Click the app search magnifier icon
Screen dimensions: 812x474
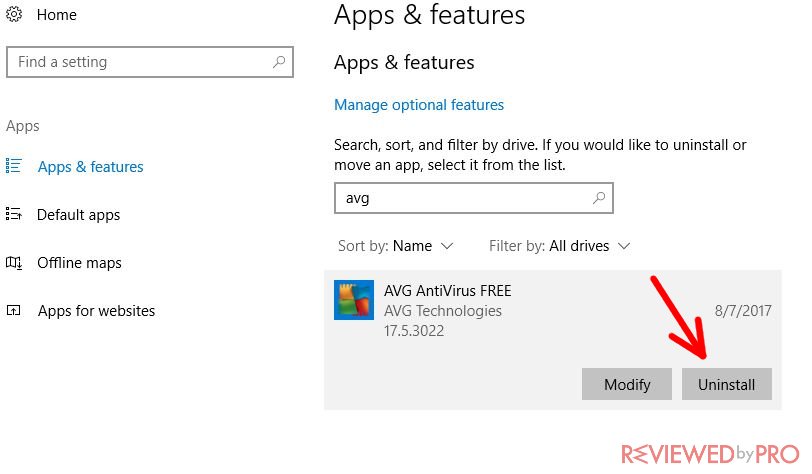click(599, 198)
